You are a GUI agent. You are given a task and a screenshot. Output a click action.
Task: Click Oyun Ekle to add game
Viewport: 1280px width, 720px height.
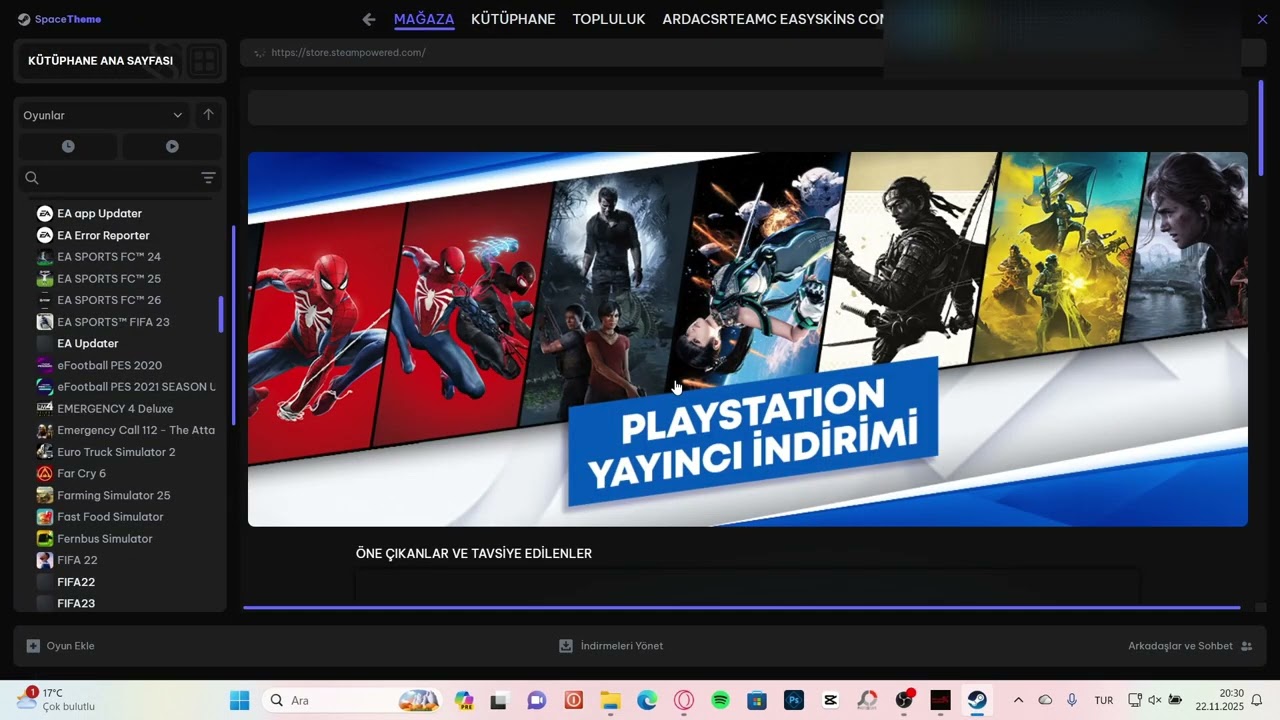(61, 646)
